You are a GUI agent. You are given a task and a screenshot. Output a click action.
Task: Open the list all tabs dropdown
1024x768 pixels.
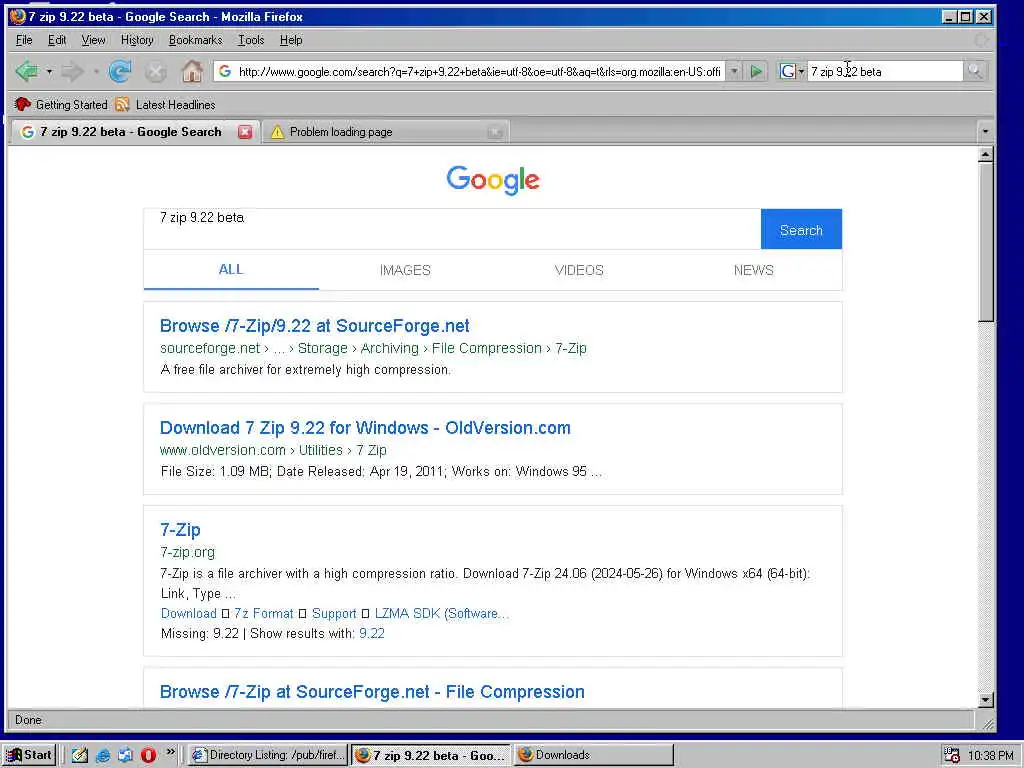point(985,131)
